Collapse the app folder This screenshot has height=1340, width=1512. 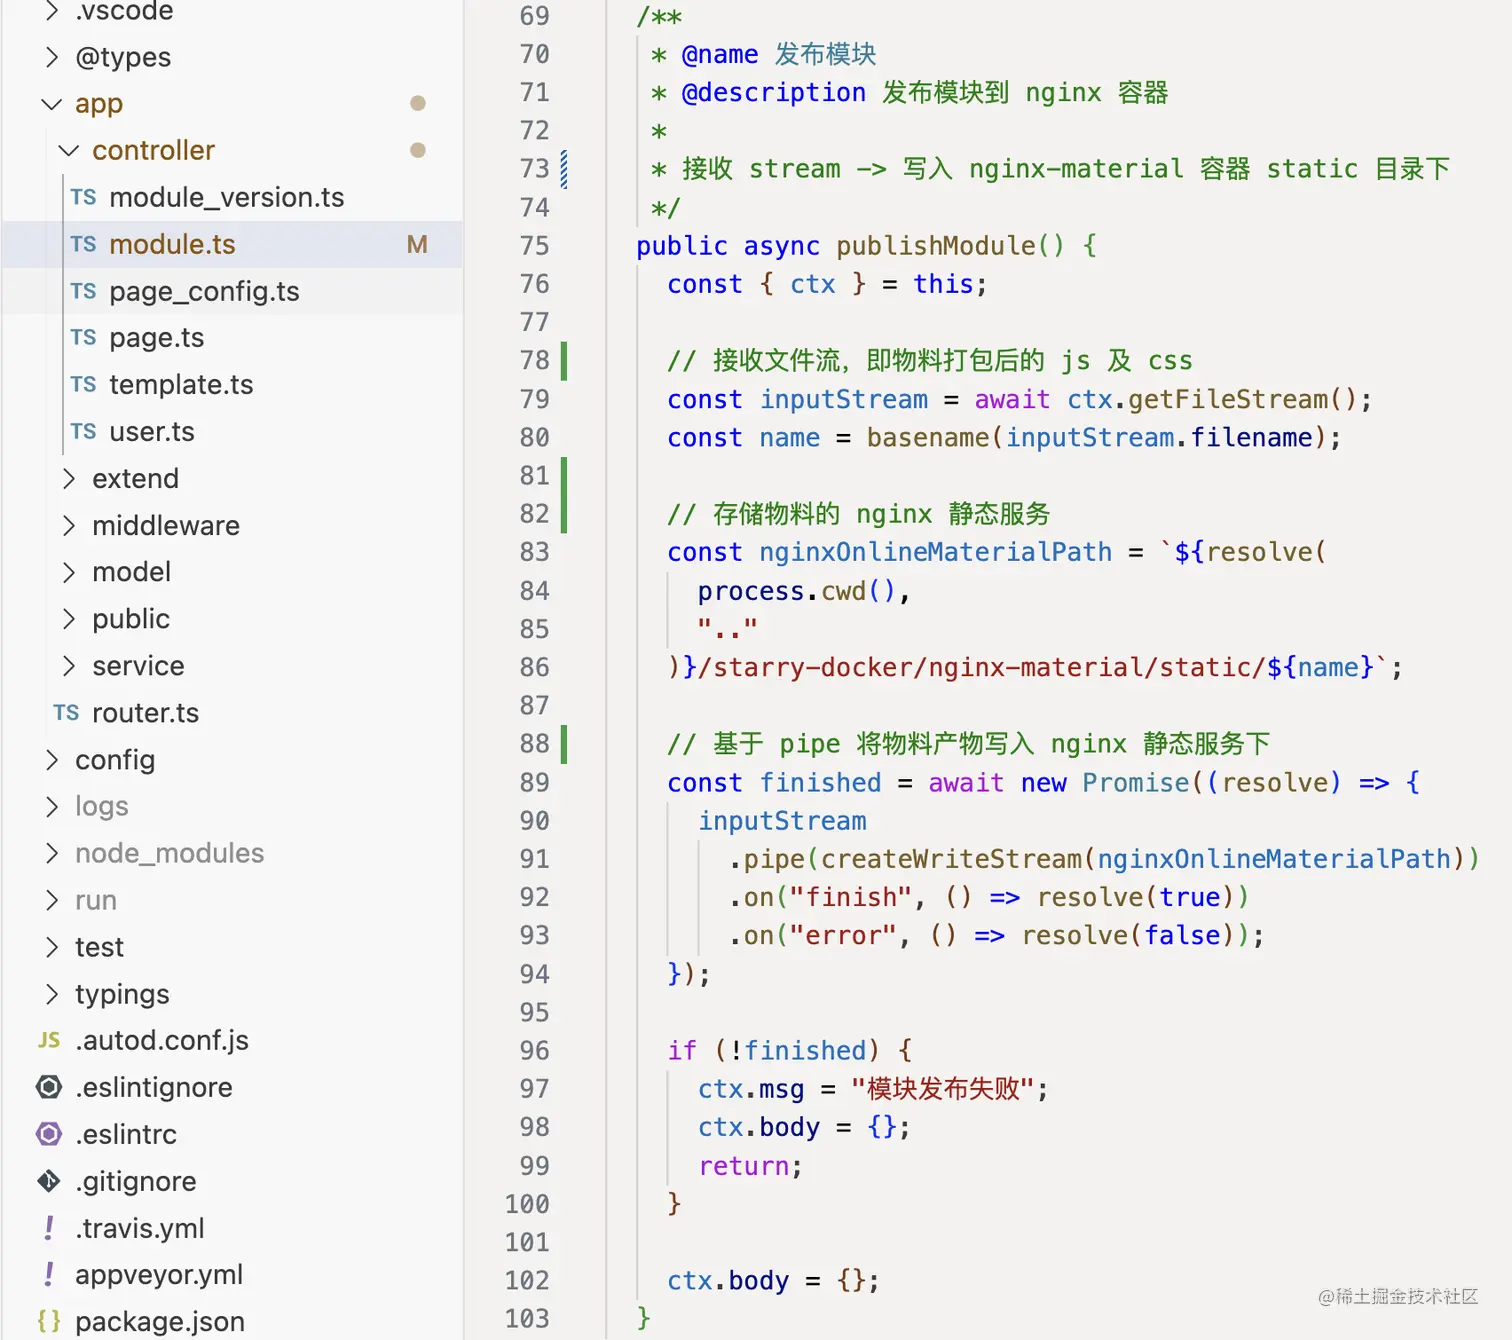click(52, 104)
